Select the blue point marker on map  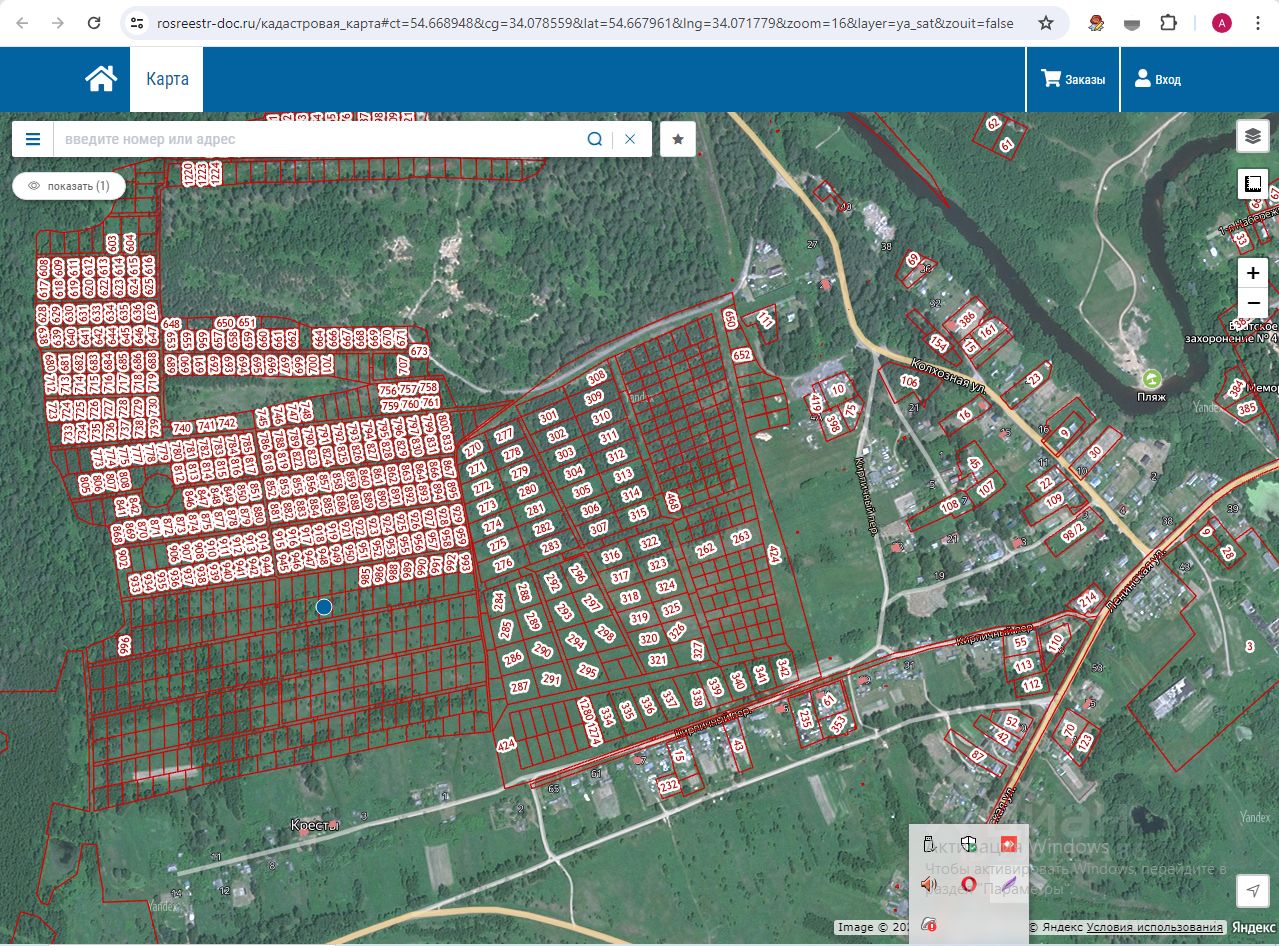point(324,606)
